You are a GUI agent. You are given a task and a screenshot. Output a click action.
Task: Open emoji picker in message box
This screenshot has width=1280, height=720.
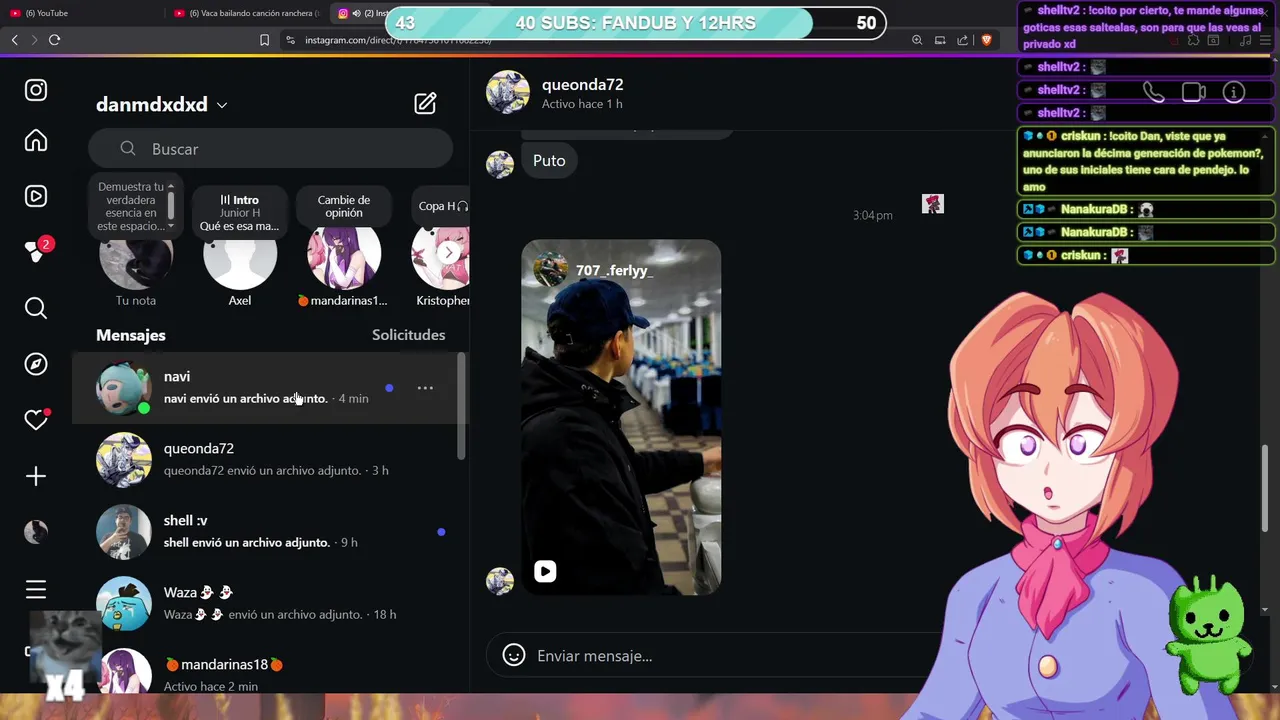(x=514, y=655)
